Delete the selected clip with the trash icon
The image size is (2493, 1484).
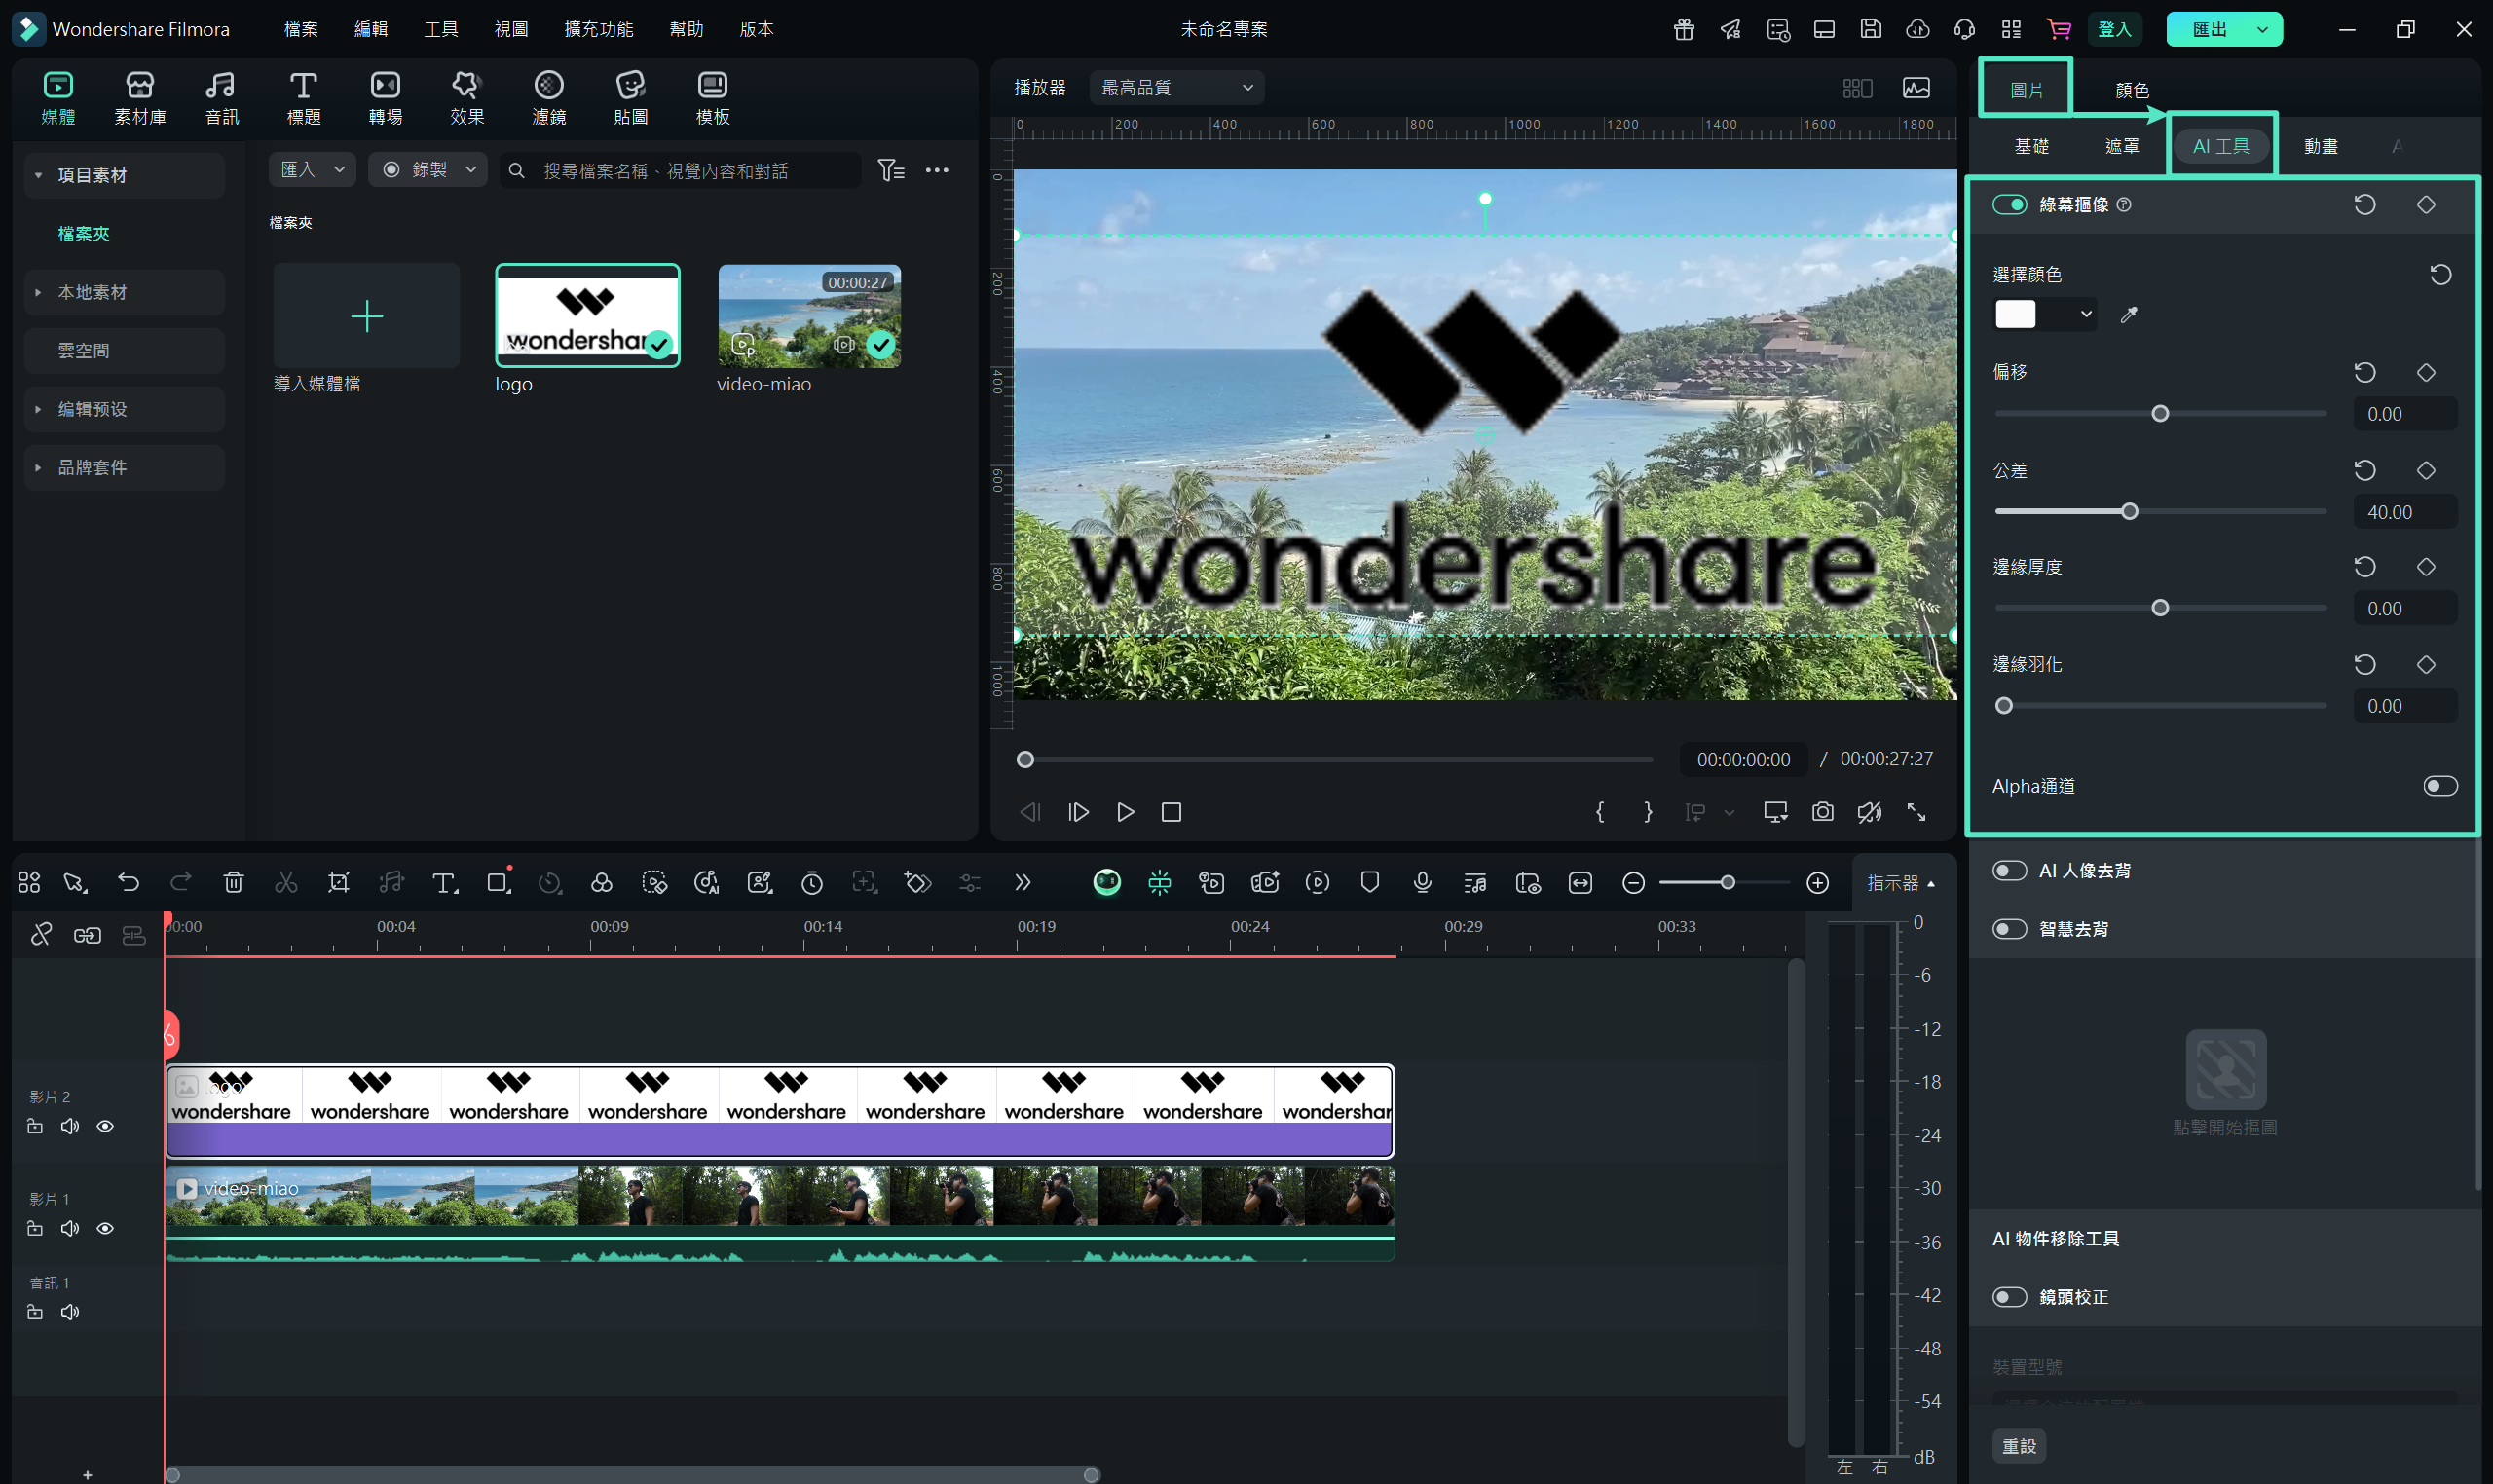[x=233, y=882]
